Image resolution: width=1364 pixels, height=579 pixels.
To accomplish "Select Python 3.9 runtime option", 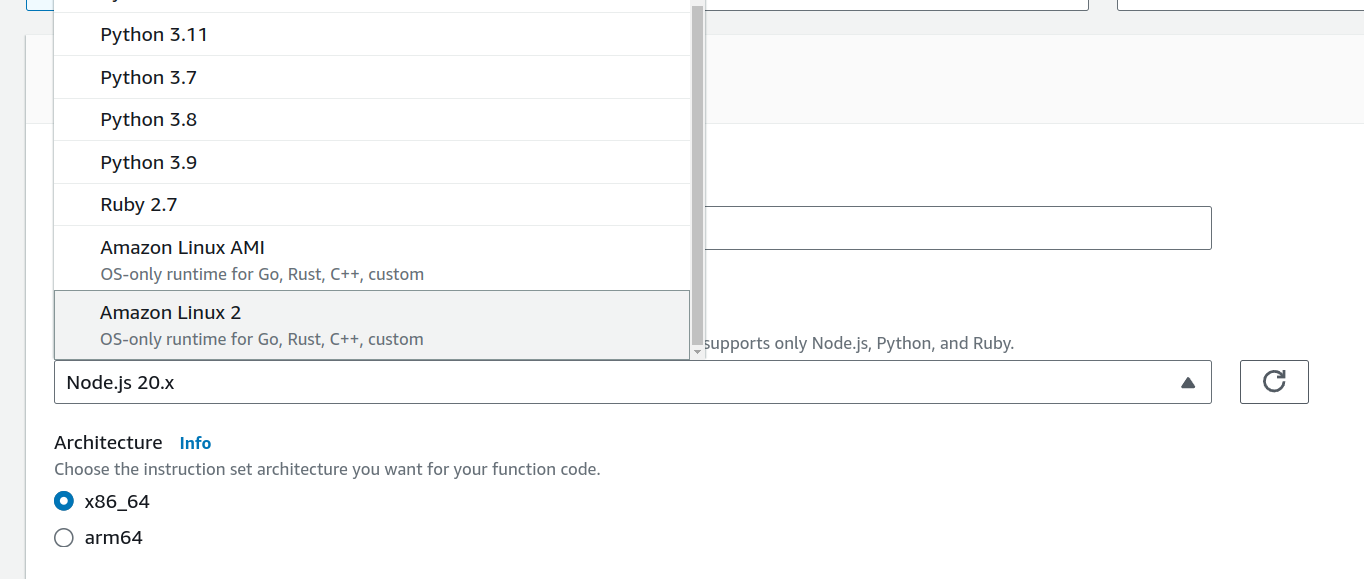I will click(148, 162).
